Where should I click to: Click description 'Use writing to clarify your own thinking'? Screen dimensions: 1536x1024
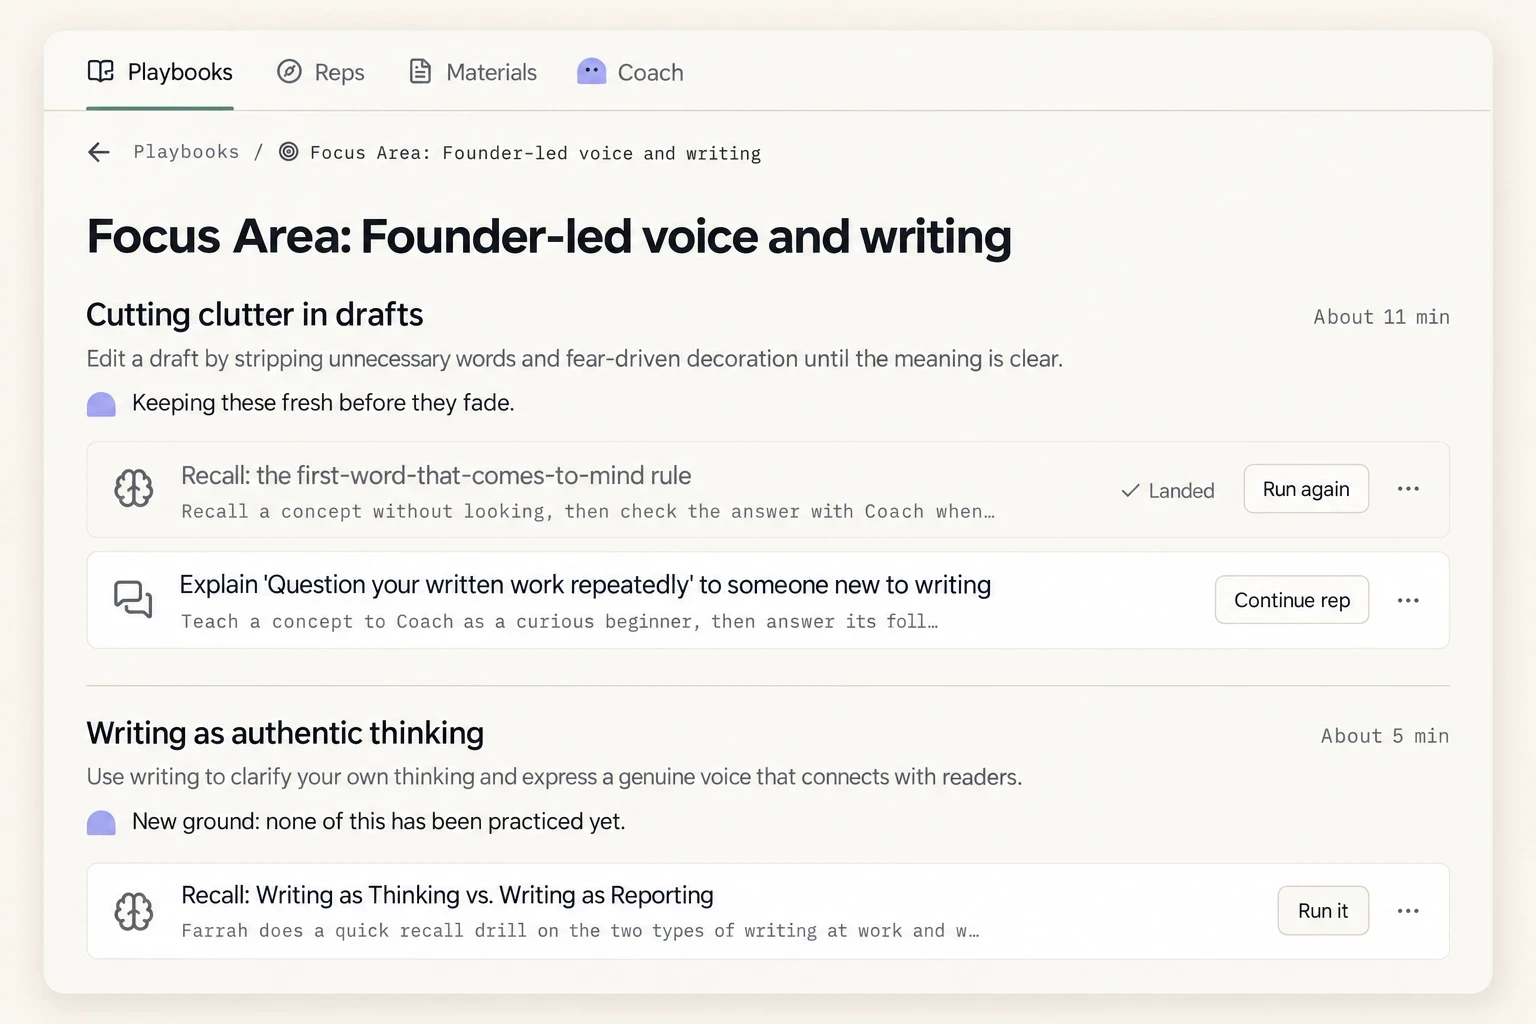tap(554, 777)
